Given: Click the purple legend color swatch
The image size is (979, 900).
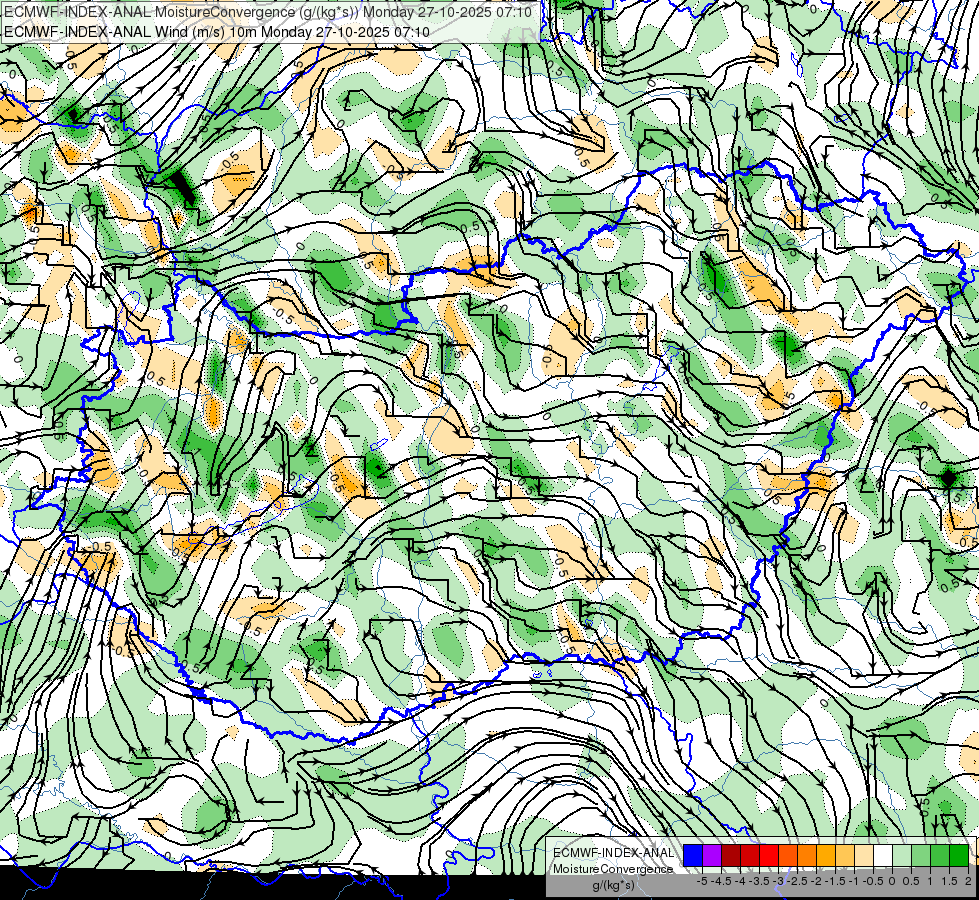Looking at the screenshot, I should pyautogui.click(x=712, y=856).
